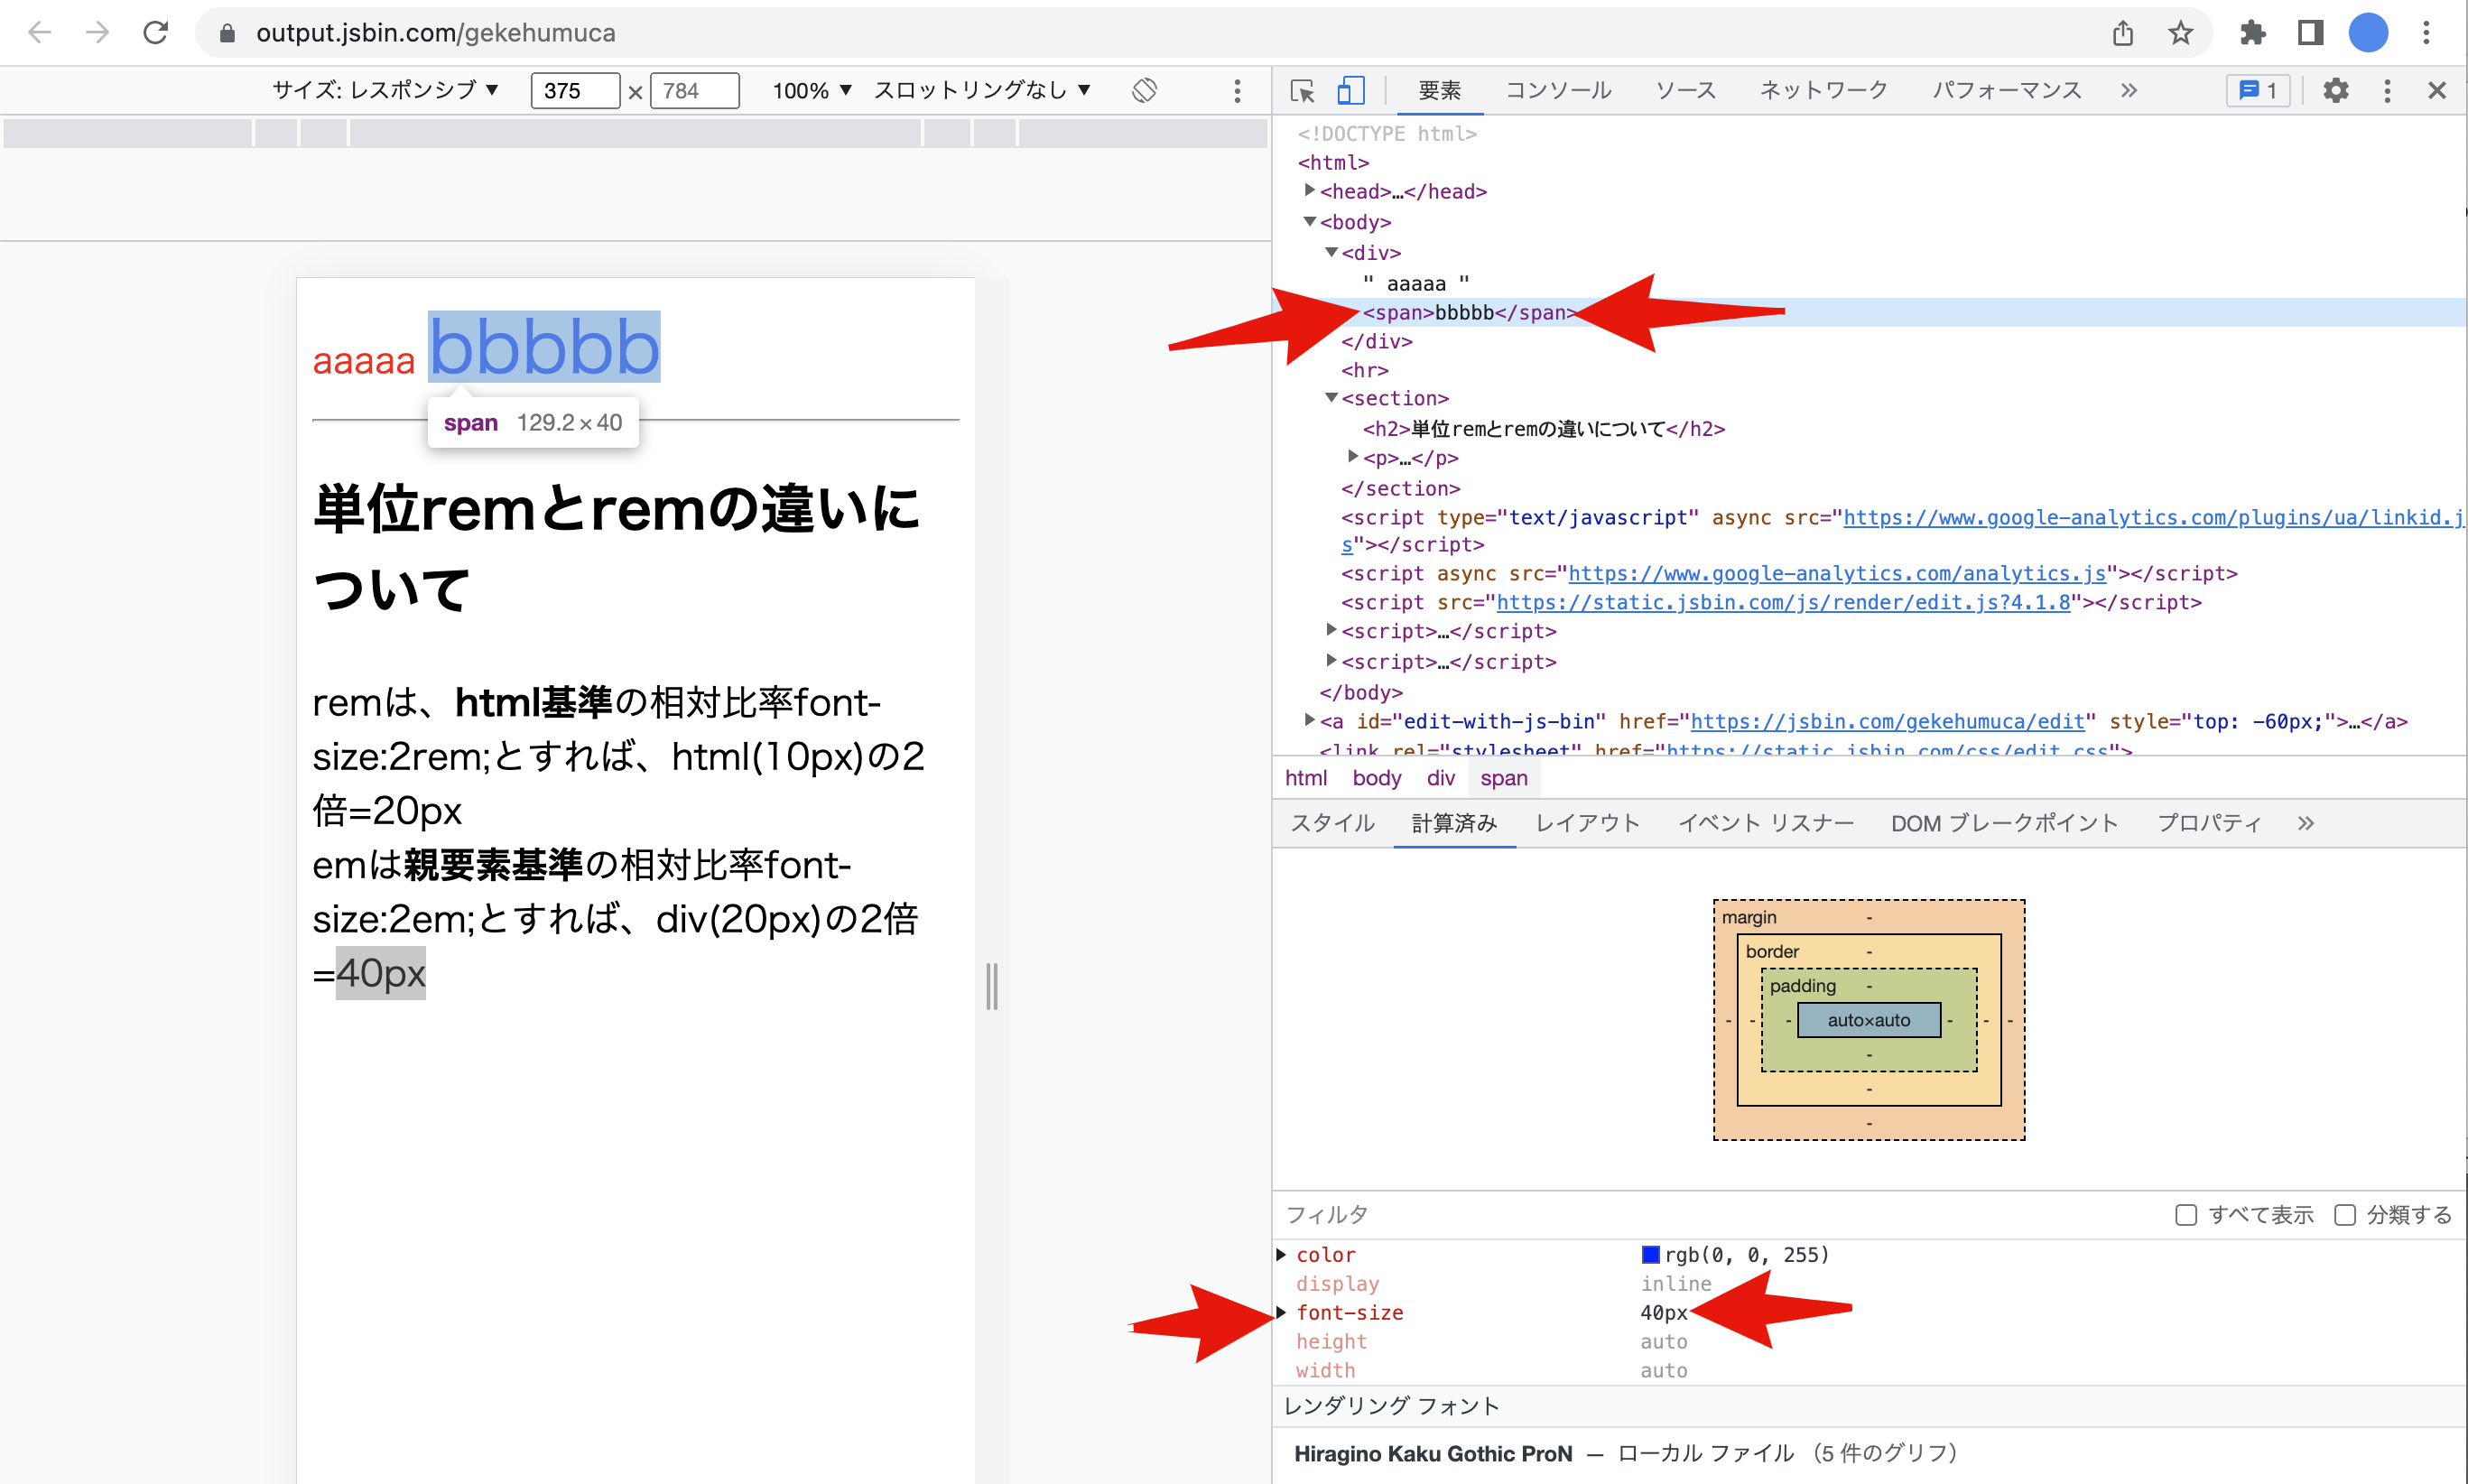Close the DevTools panel
2468x1484 pixels.
(x=2437, y=91)
